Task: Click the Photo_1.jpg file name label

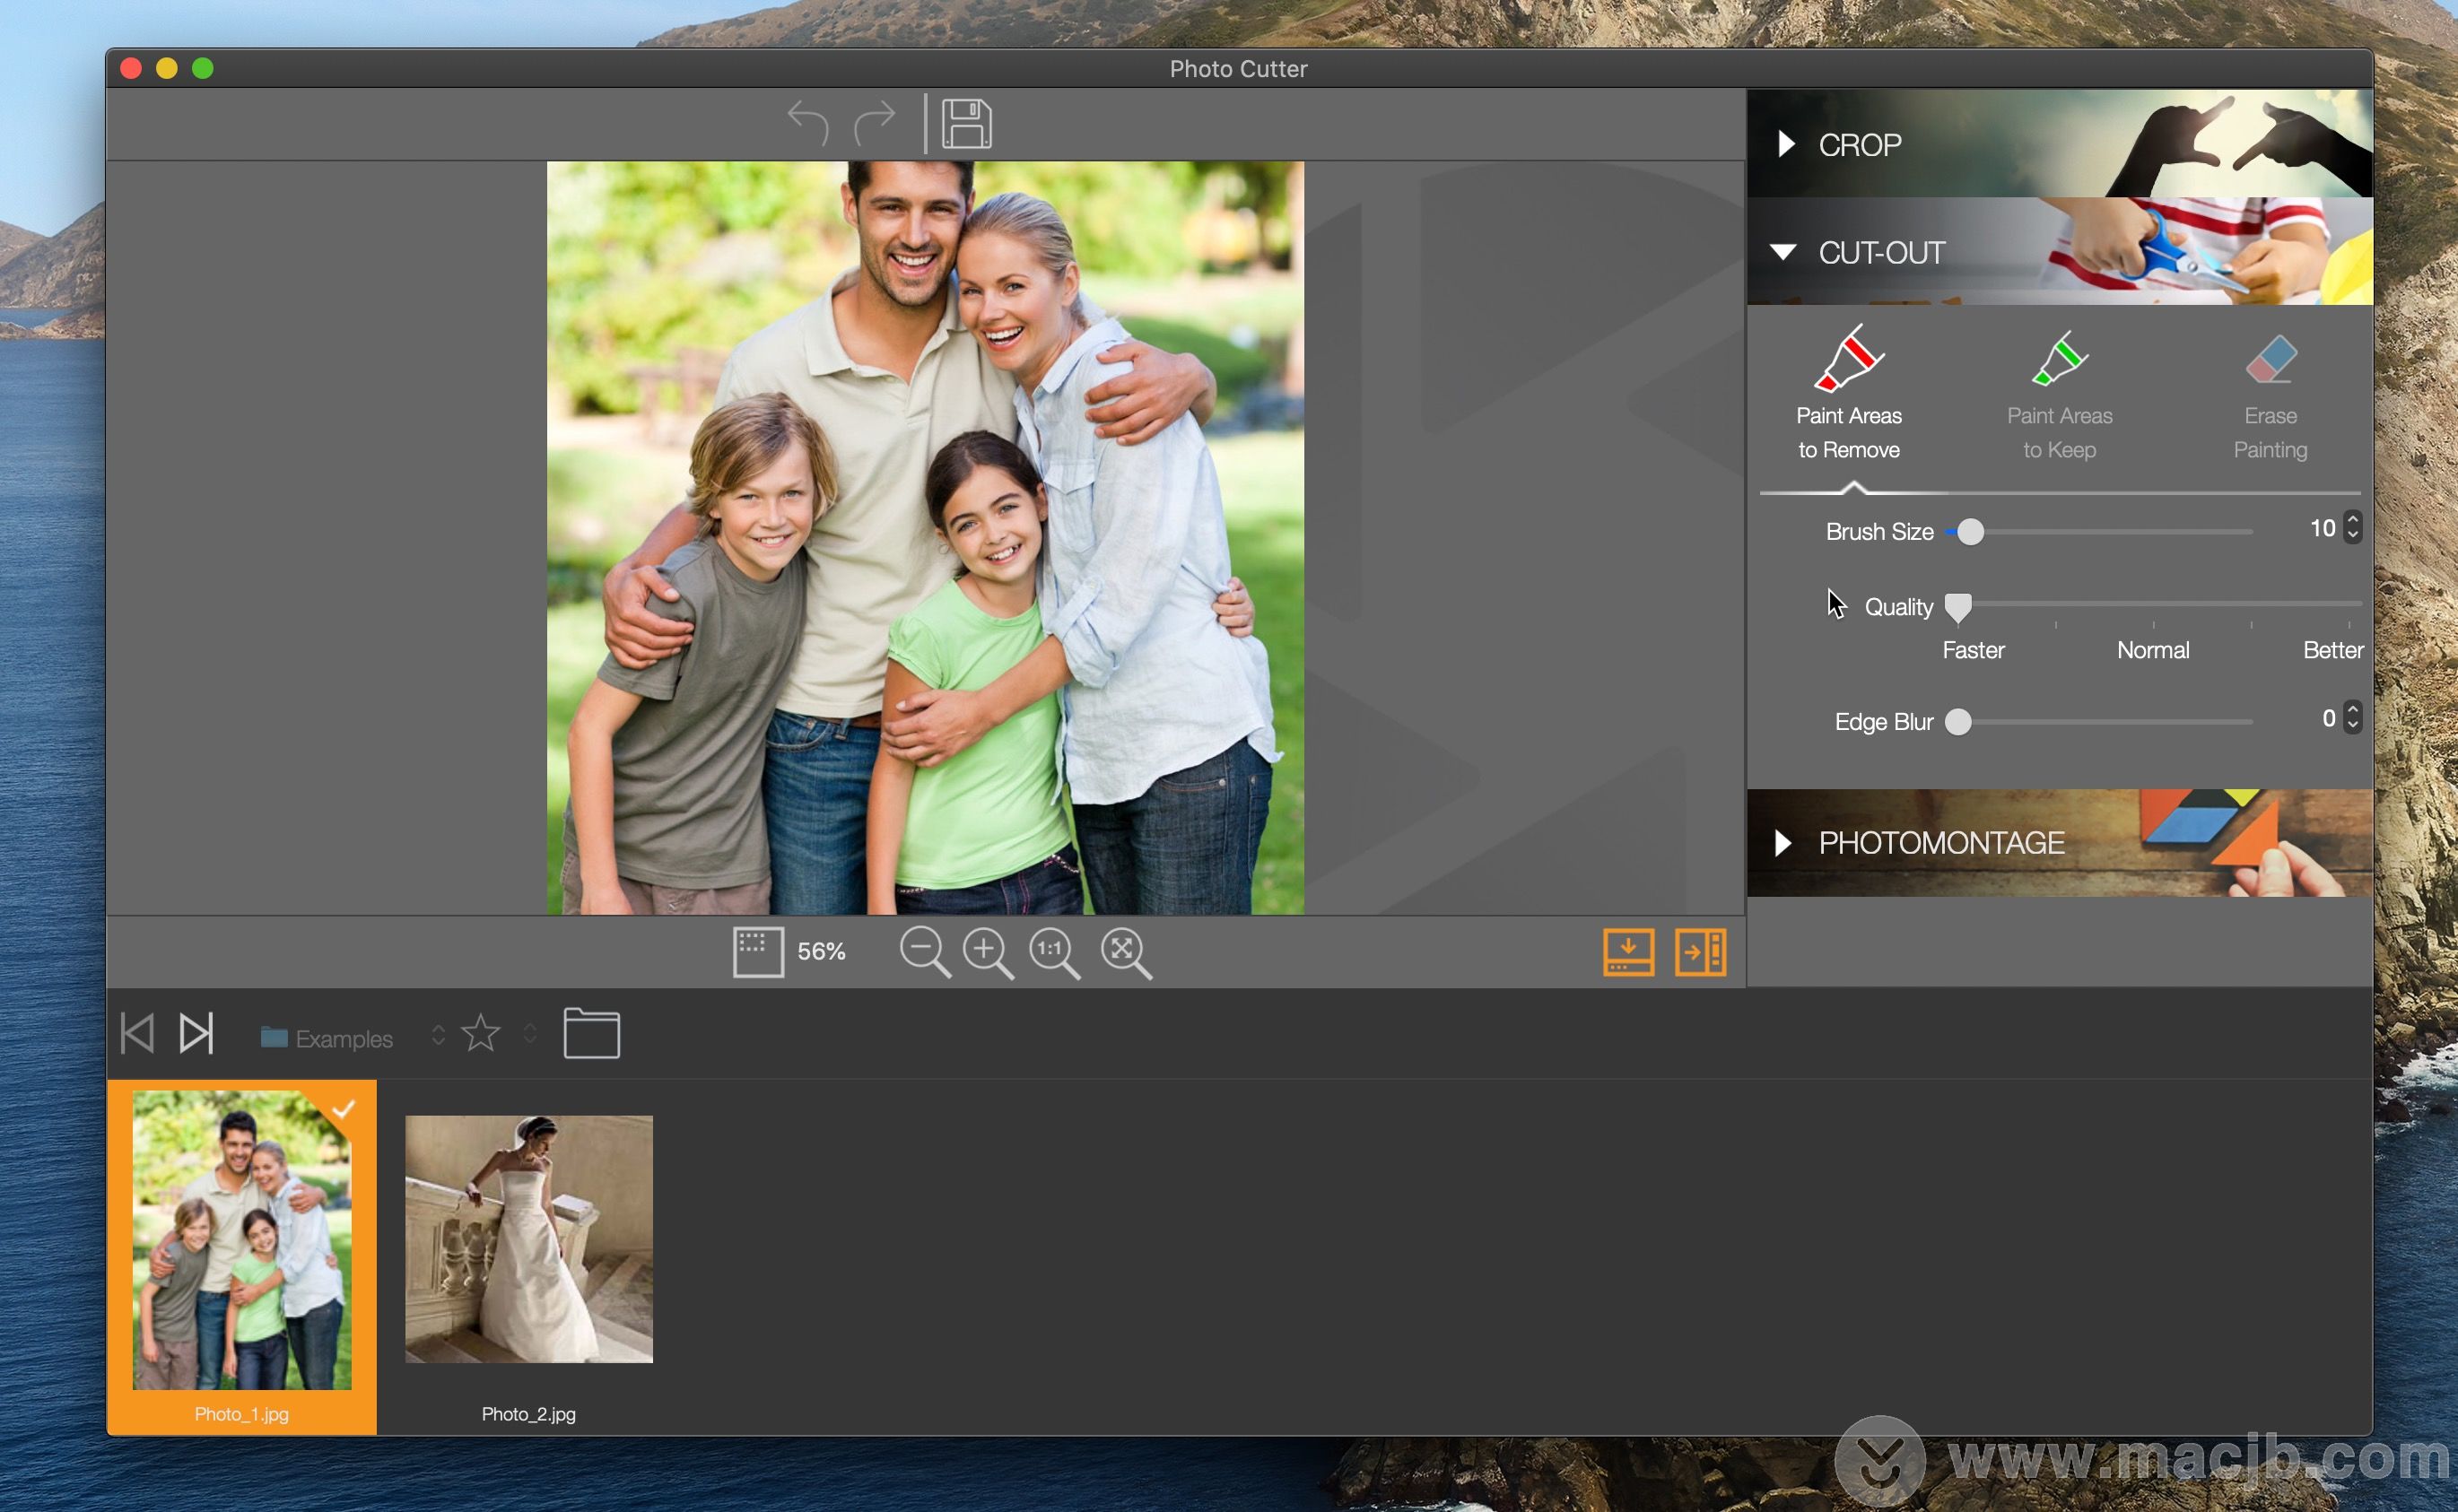Action: [242, 1414]
